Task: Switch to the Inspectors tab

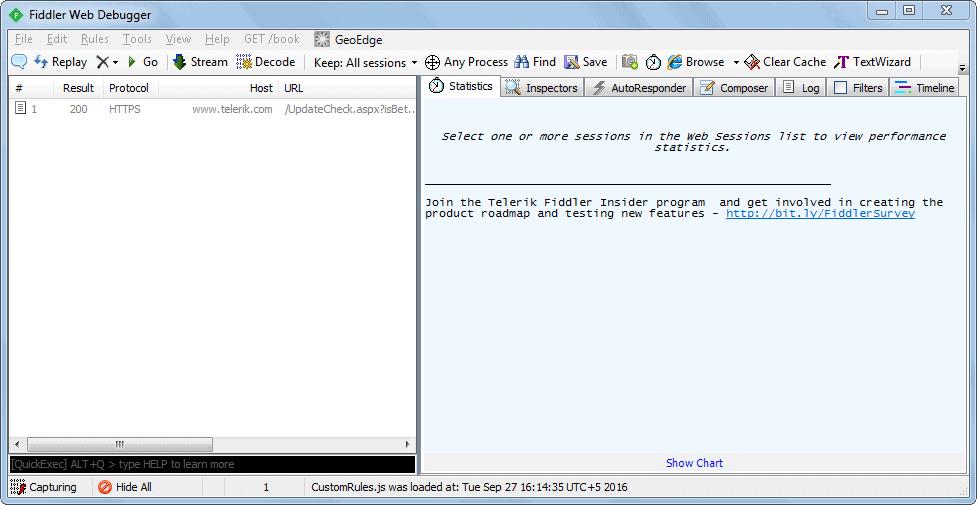Action: [x=542, y=88]
